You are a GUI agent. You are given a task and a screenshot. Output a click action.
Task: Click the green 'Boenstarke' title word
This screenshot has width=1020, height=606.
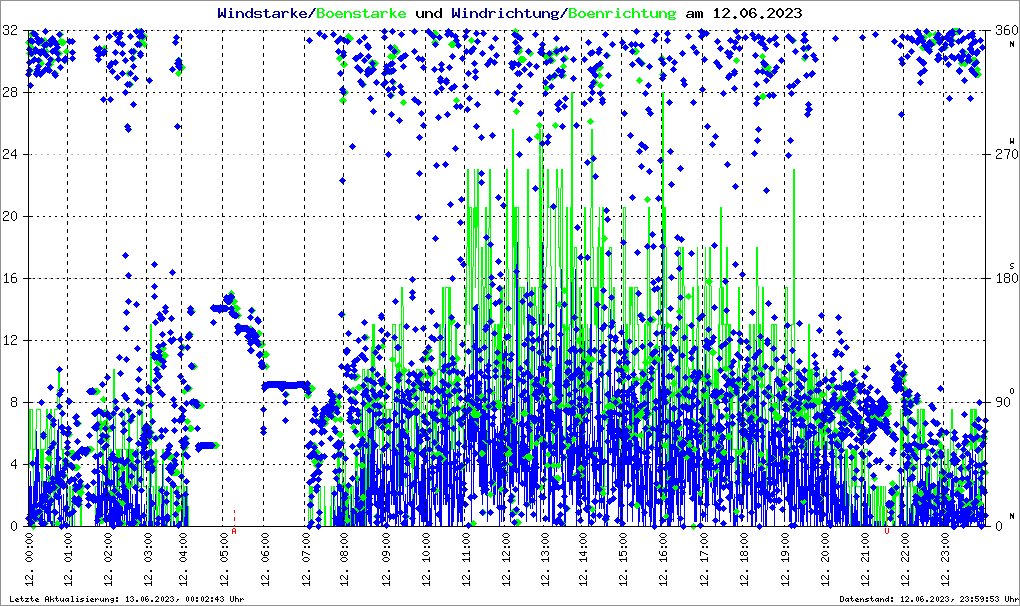coord(361,13)
